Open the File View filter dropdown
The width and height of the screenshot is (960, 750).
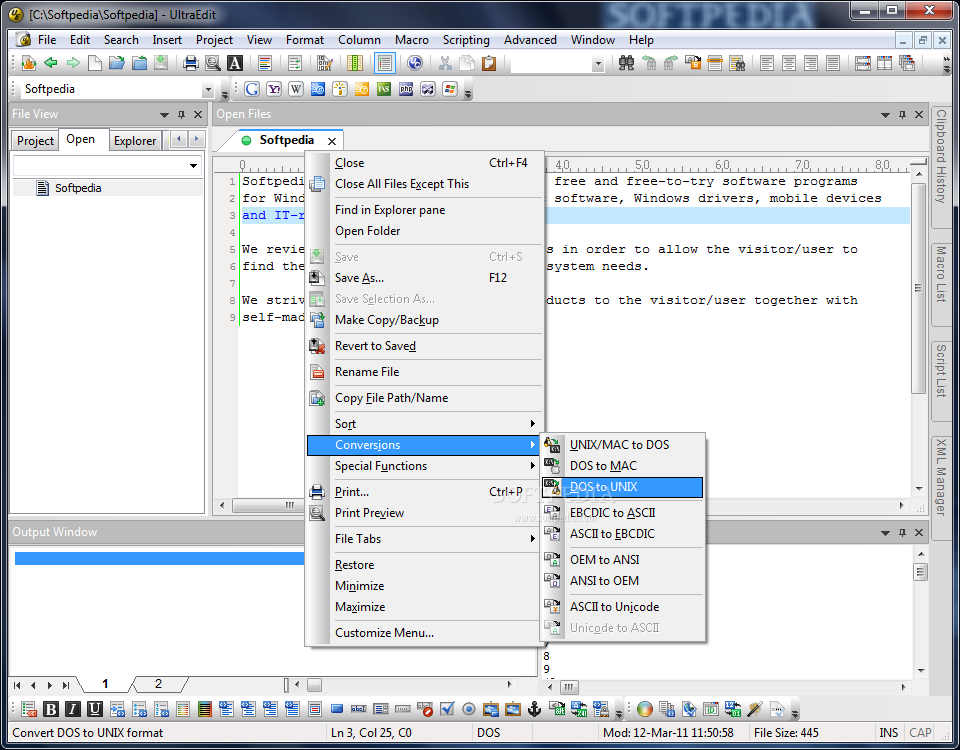coord(193,165)
